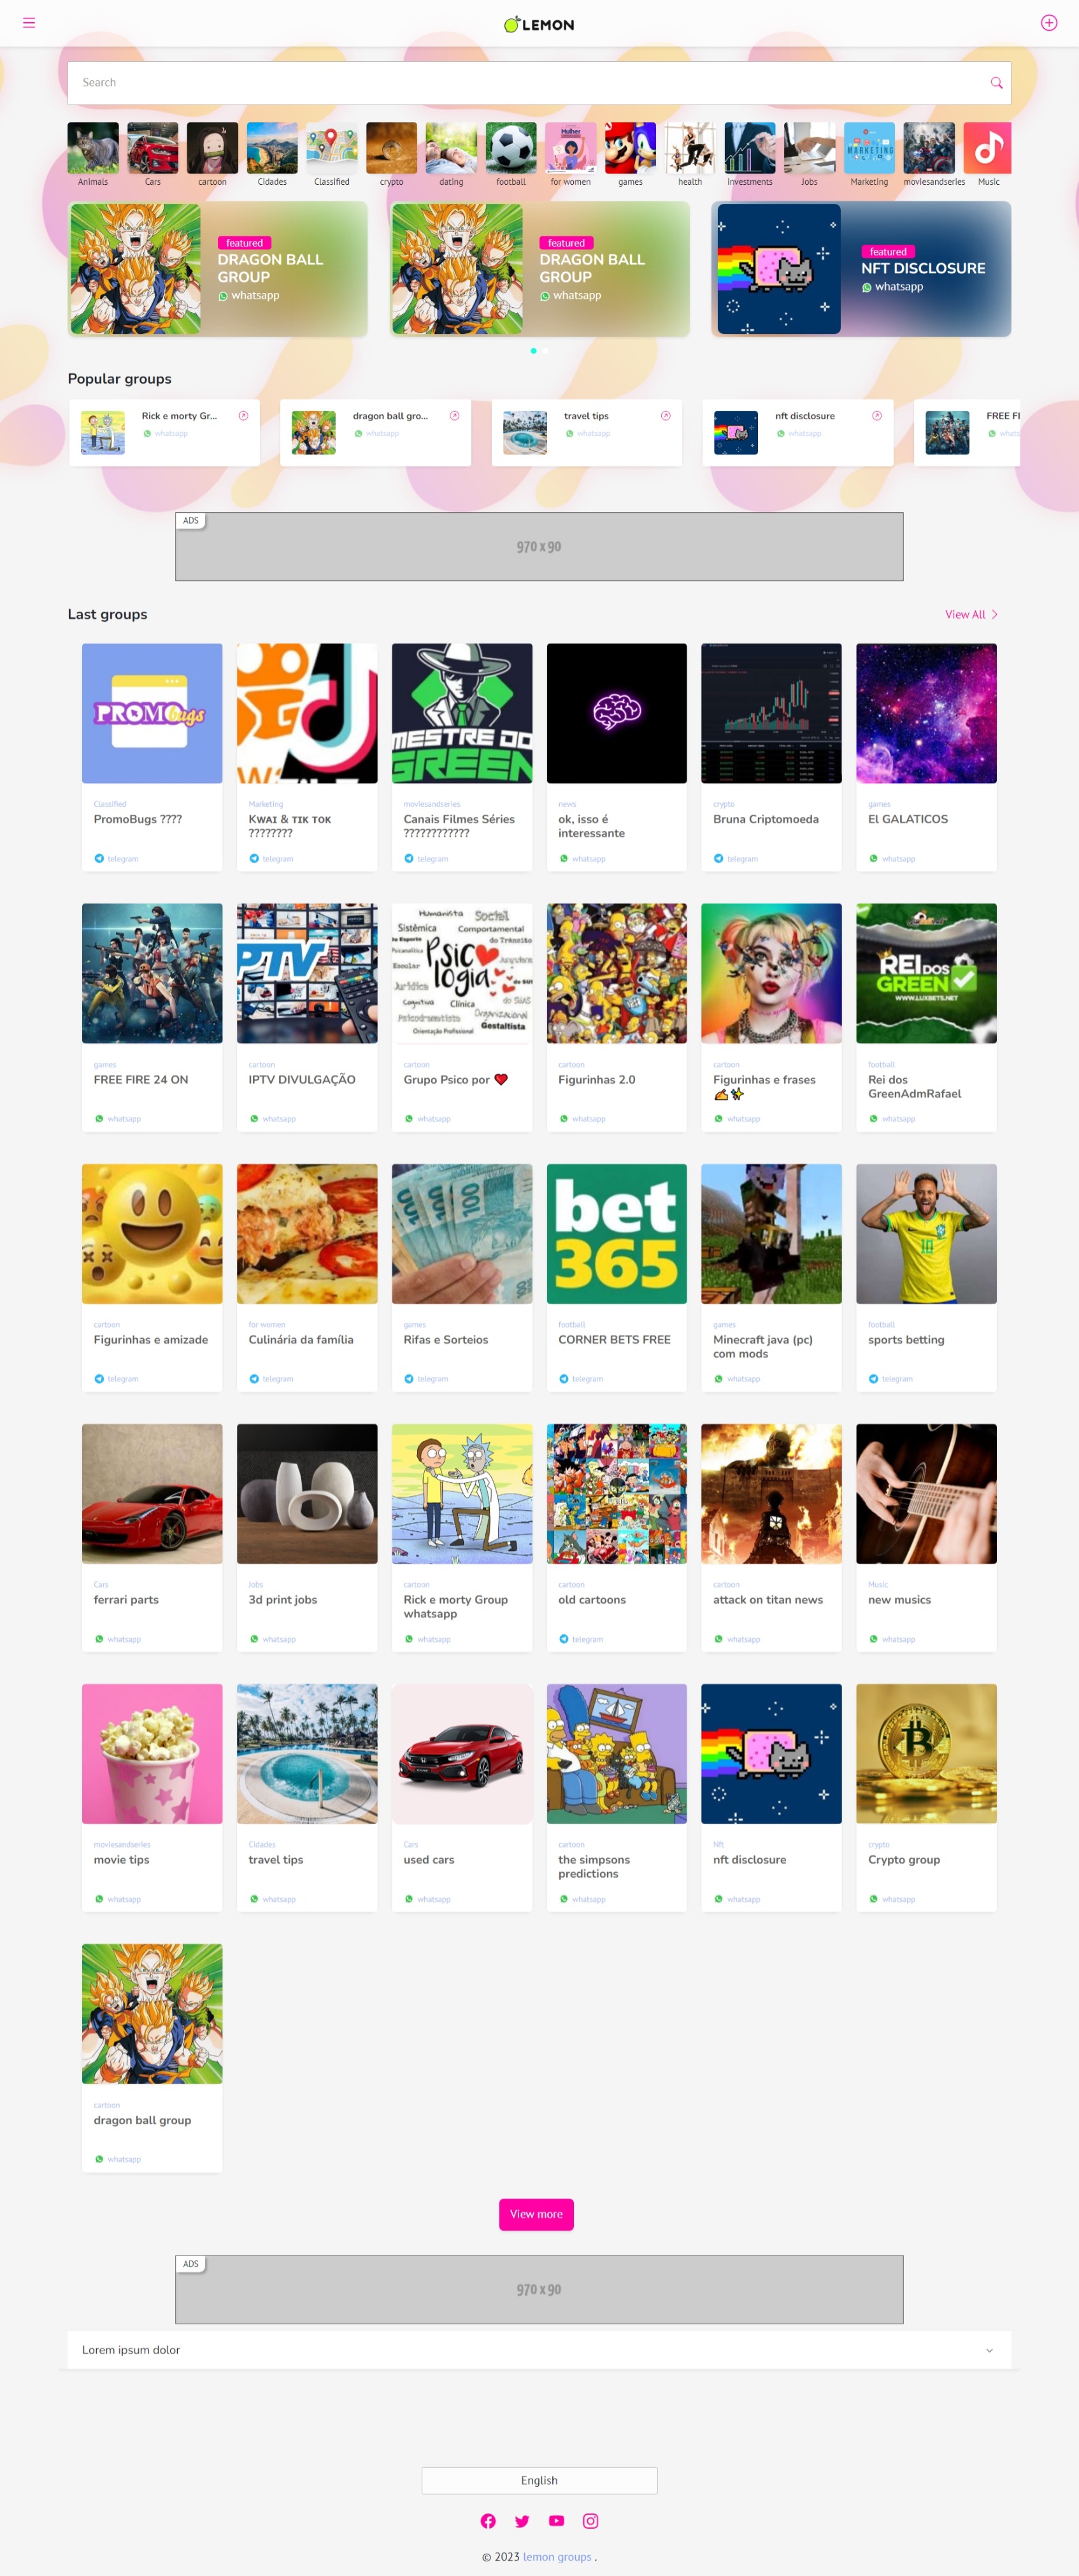1079x2576 pixels.
Task: Open the CORNER BETS FREE group thumbnail
Action: pos(617,1234)
